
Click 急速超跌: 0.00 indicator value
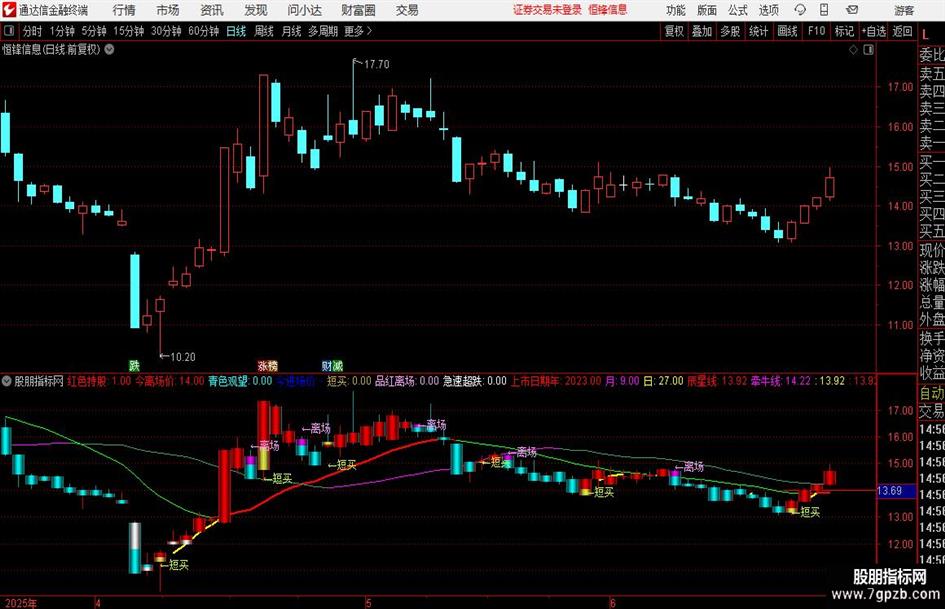[475, 380]
